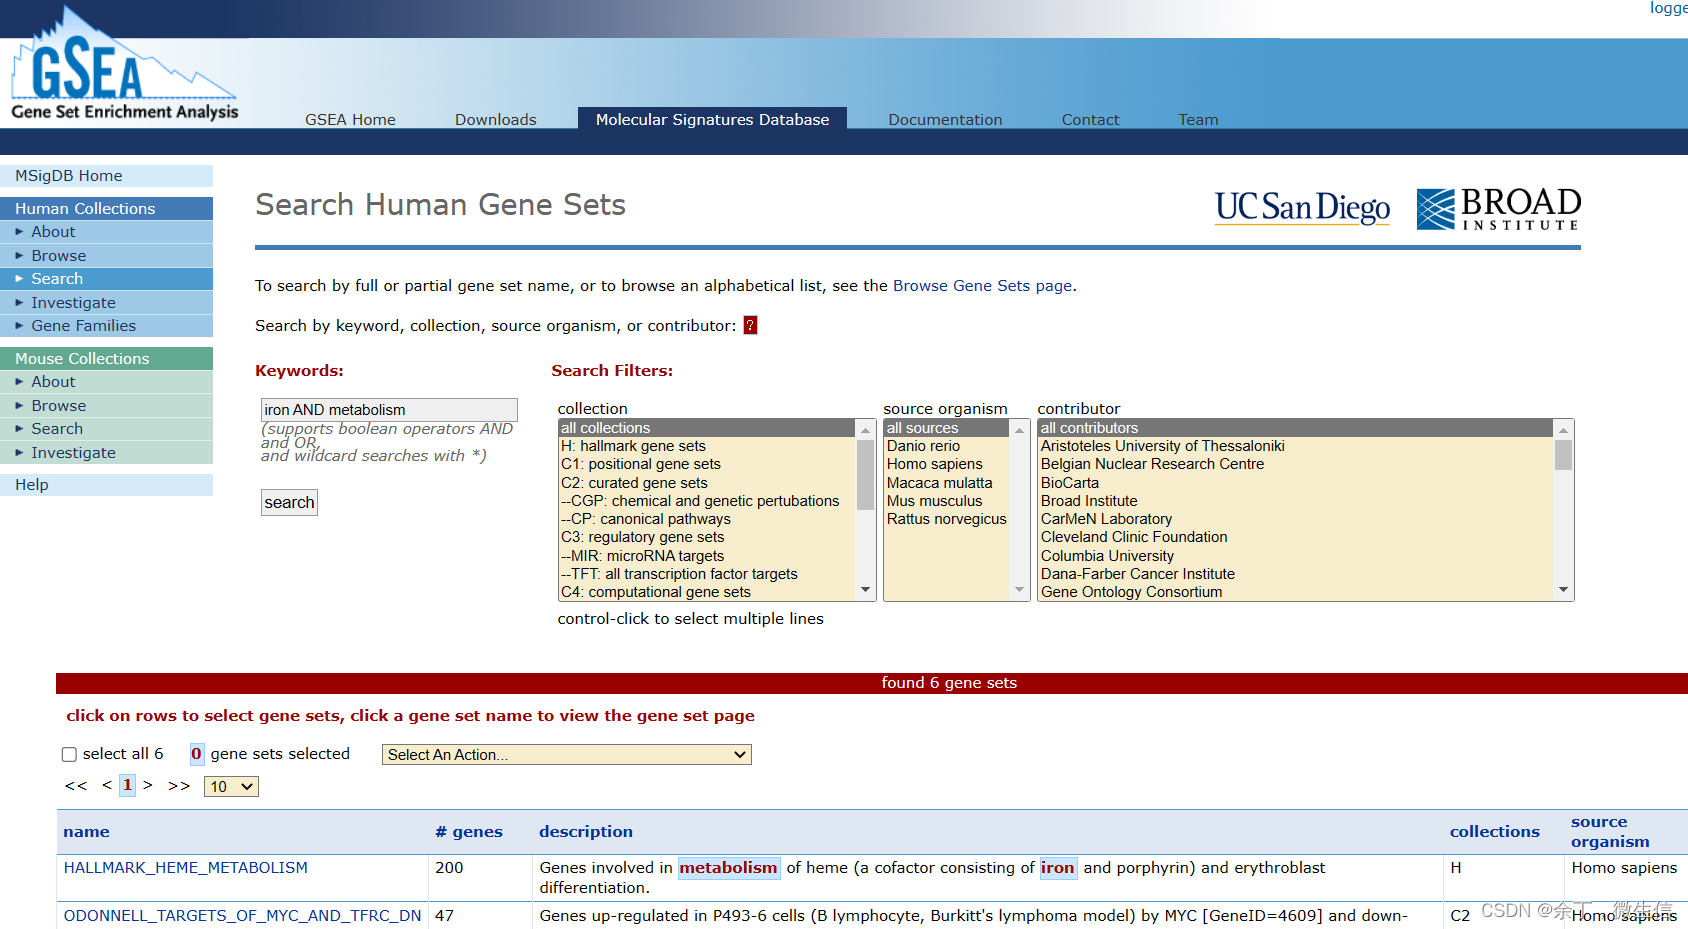The width and height of the screenshot is (1688, 929).
Task: Select 'Rattus norvegicus' organism option
Action: (x=947, y=519)
